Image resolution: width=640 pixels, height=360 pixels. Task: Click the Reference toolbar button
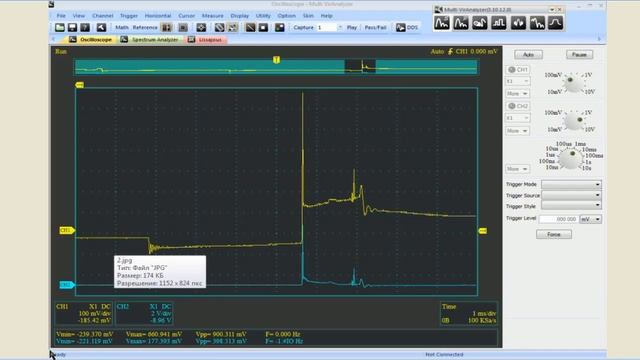click(145, 27)
